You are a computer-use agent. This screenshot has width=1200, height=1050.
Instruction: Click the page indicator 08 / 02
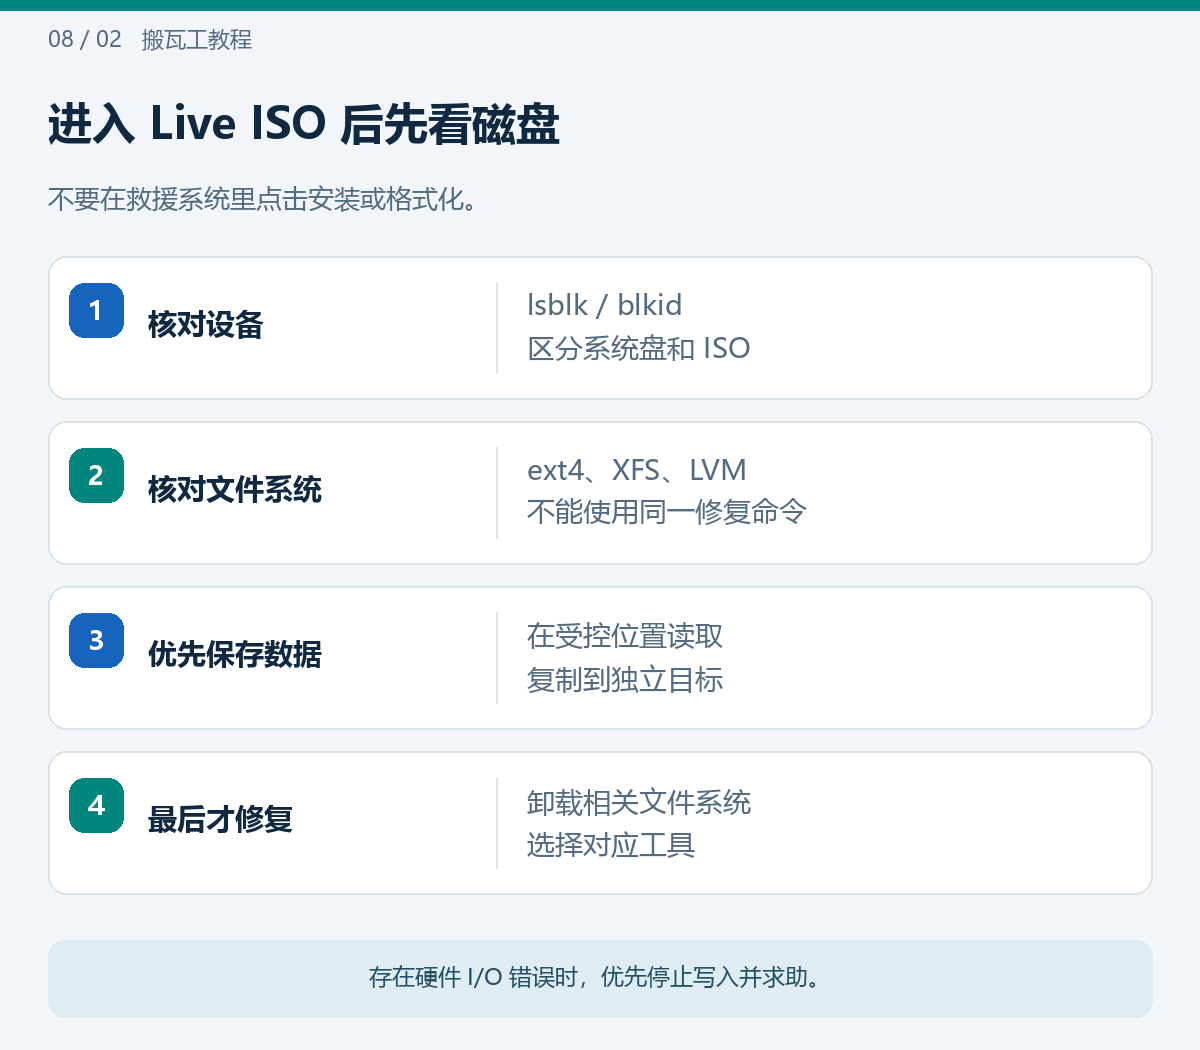tap(85, 40)
